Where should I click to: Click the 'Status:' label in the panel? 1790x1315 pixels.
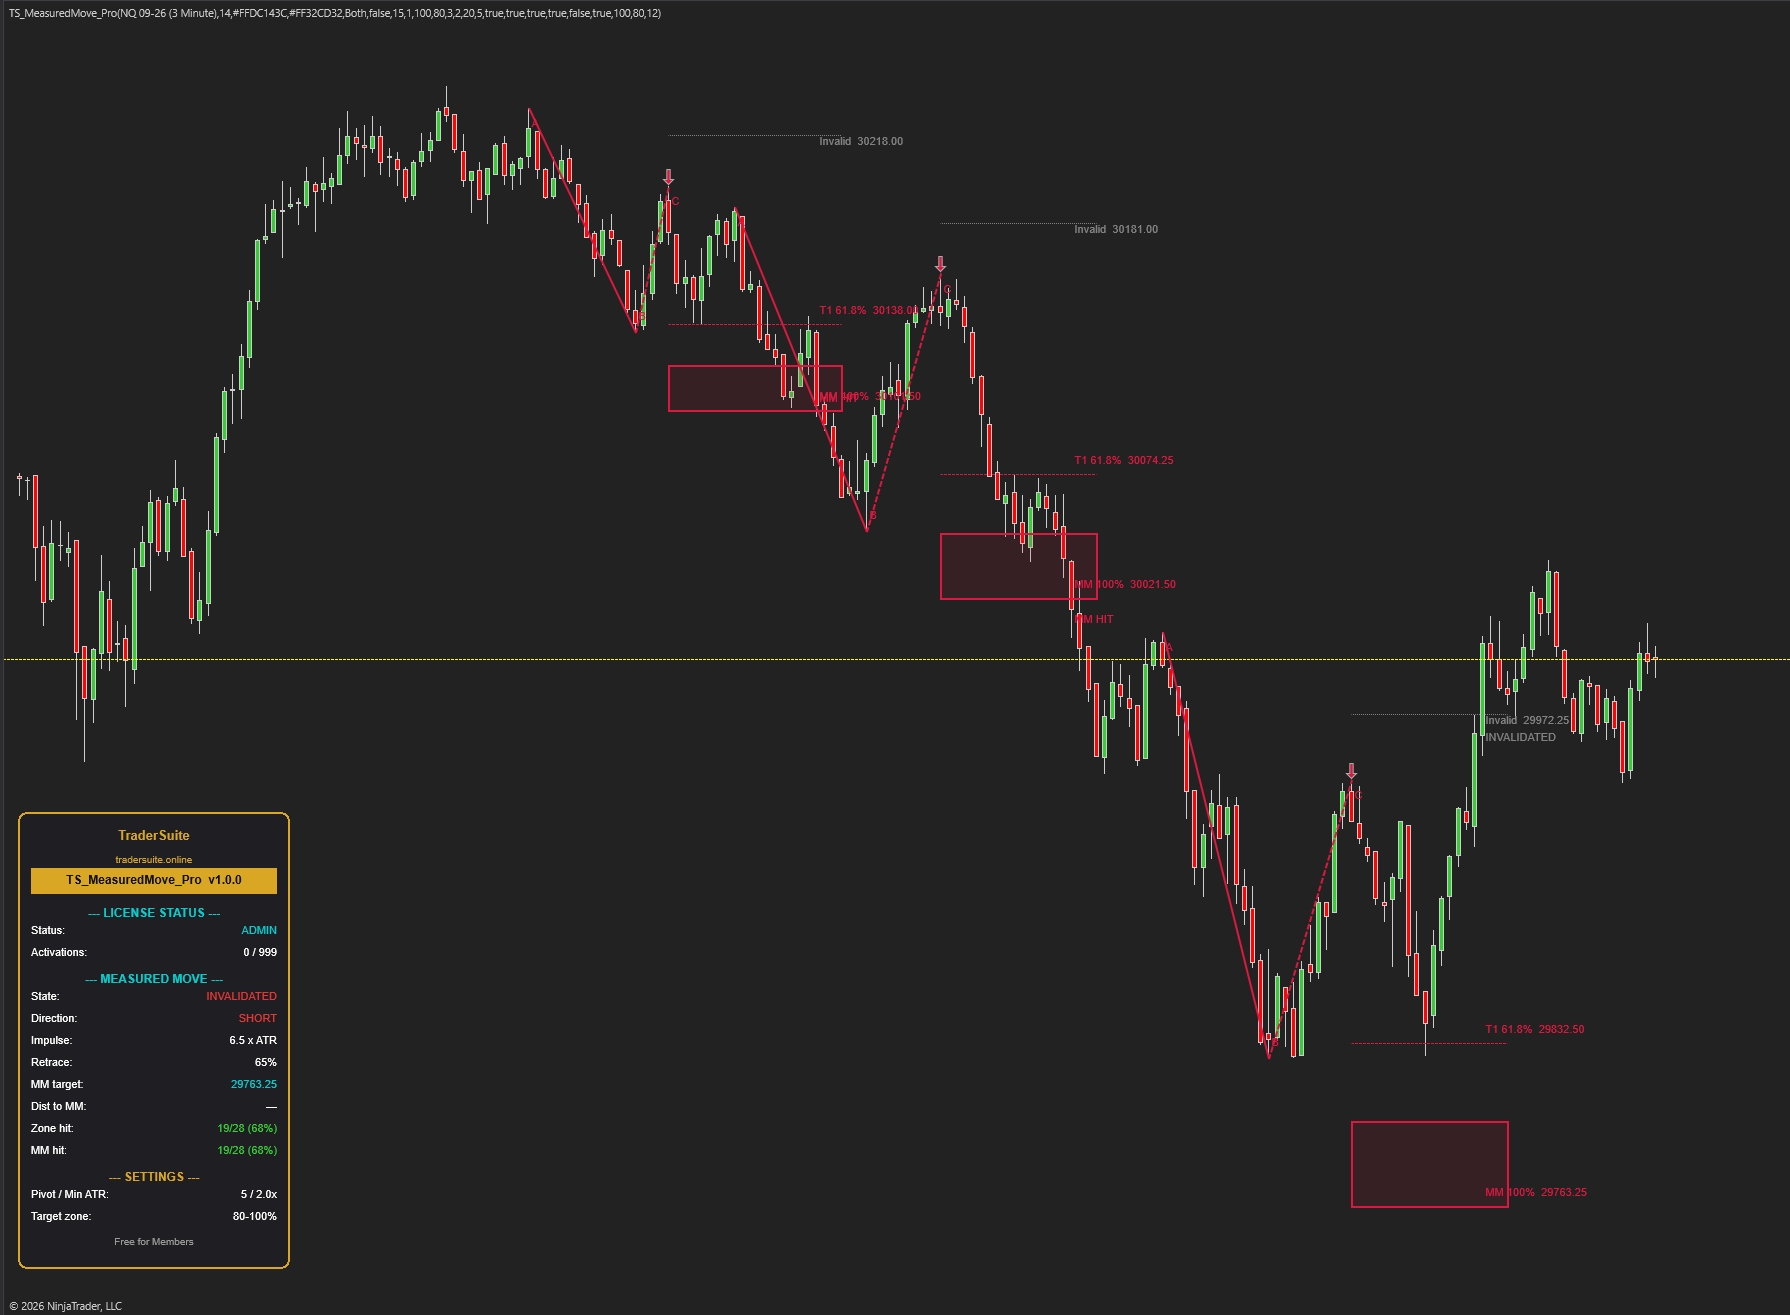[48, 930]
